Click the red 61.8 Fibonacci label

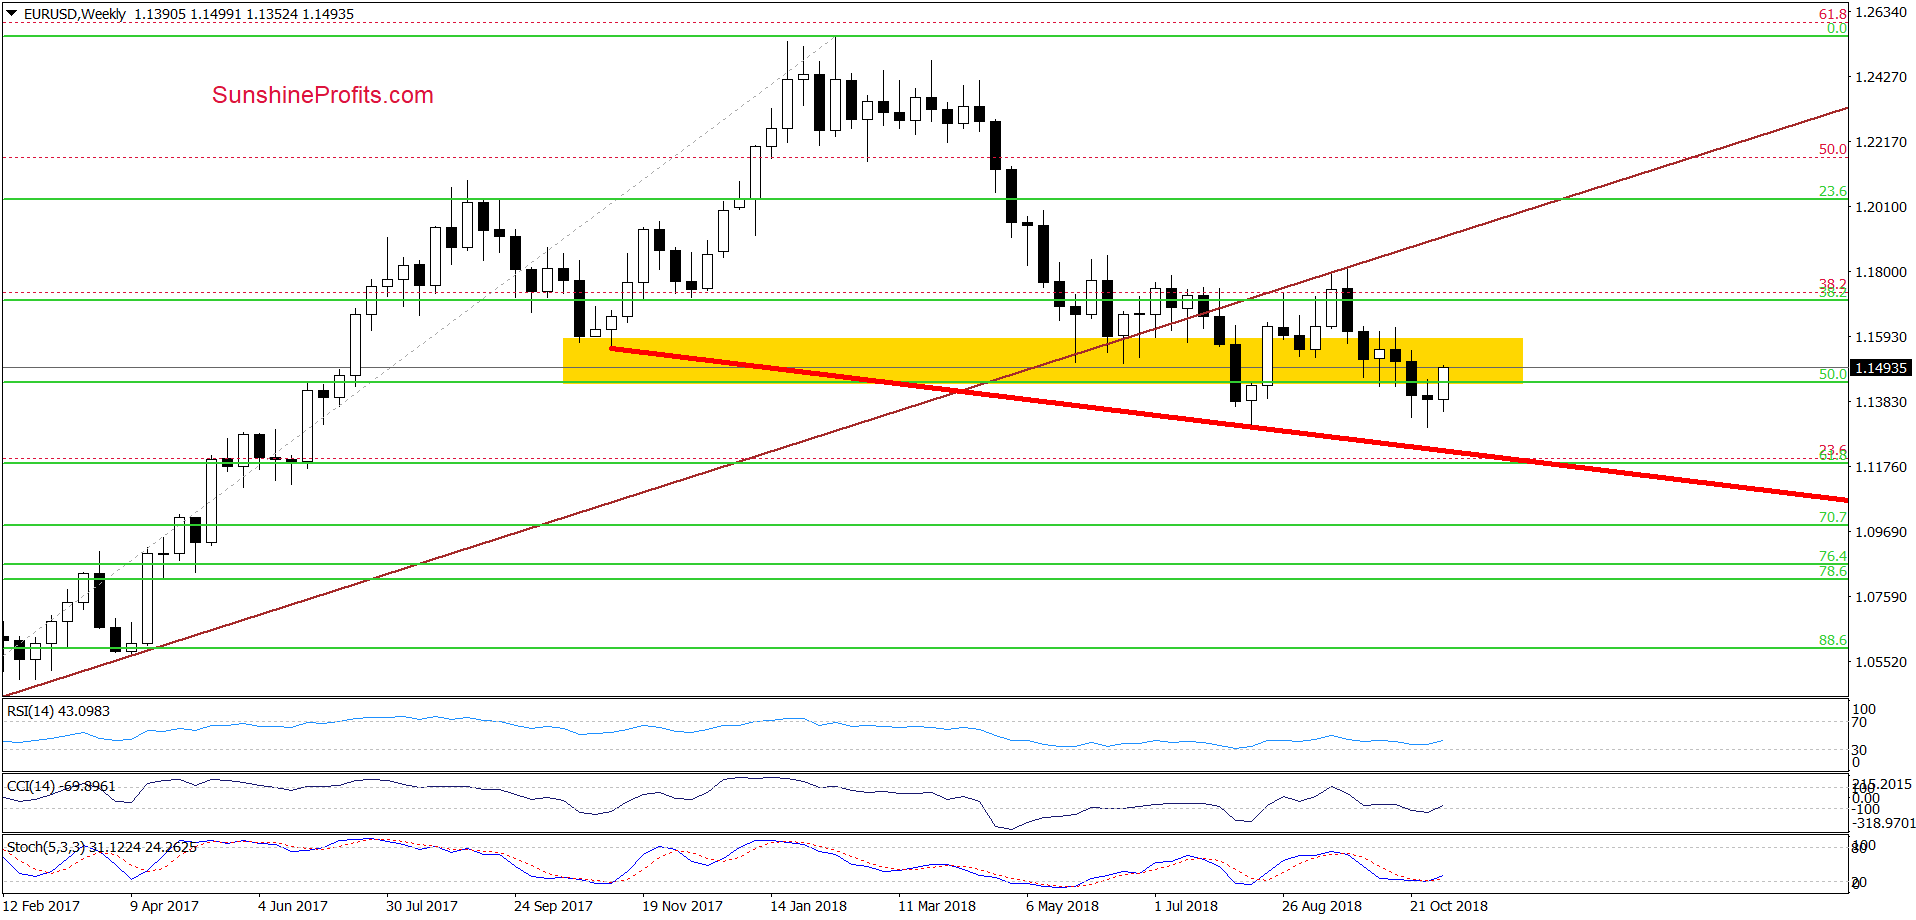point(1833,14)
